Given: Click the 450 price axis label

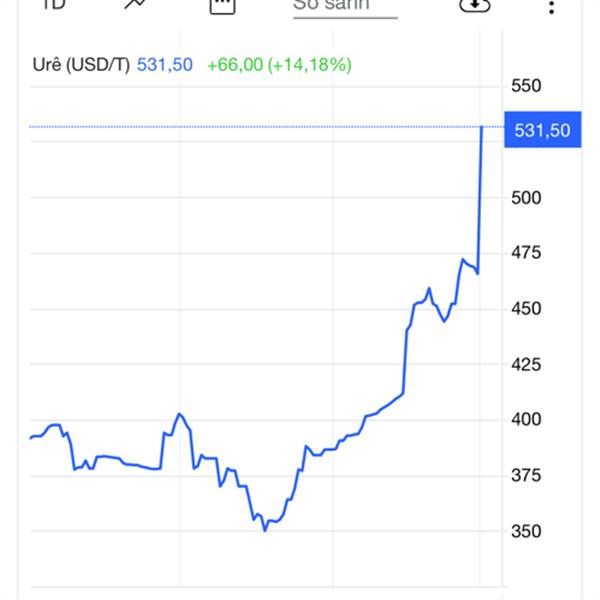Looking at the screenshot, I should tap(525, 309).
